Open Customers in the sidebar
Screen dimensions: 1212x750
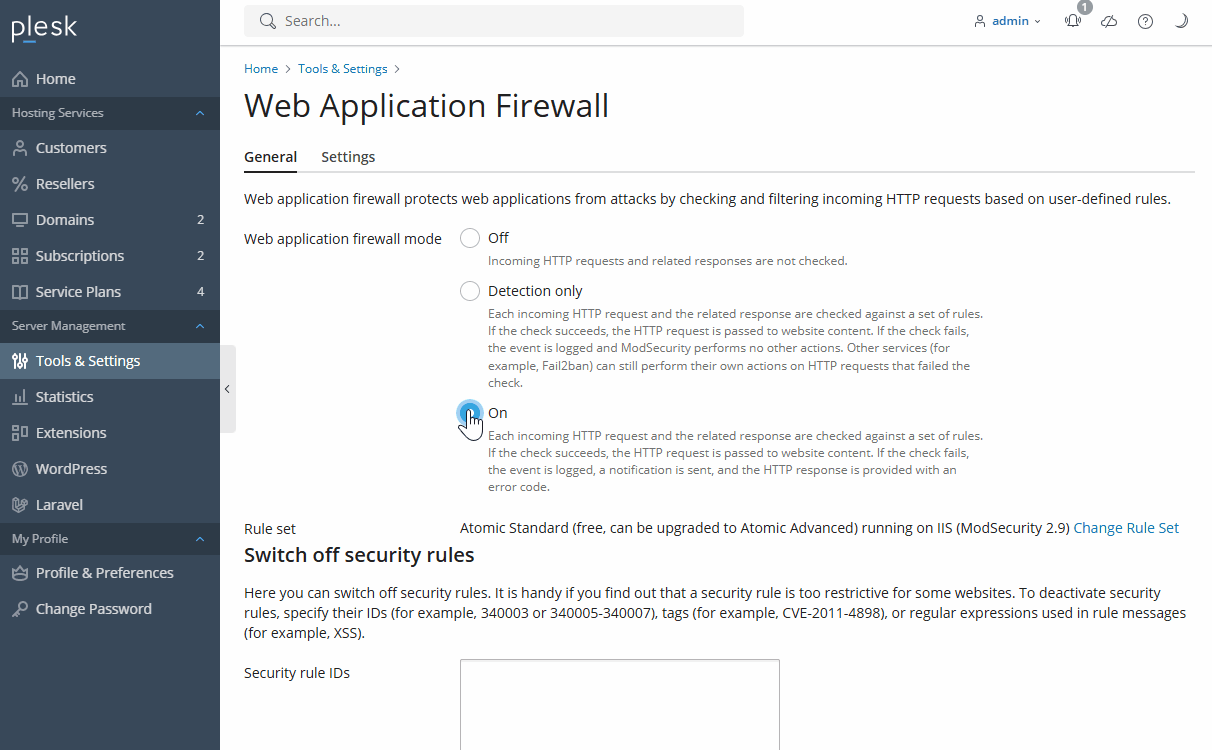pos(110,148)
